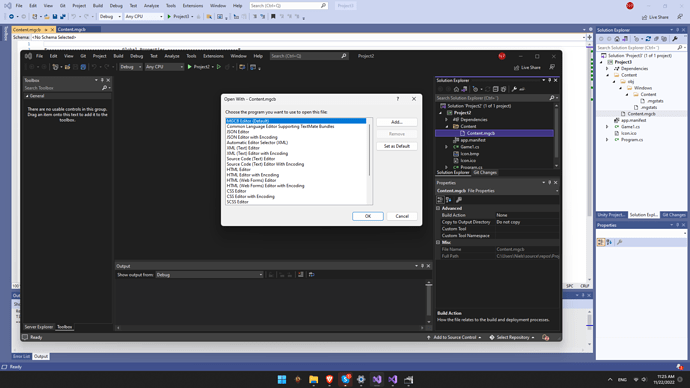Image resolution: width=690 pixels, height=388 pixels.
Task: Click the help question mark in Open With dialog
Action: (x=398, y=99)
